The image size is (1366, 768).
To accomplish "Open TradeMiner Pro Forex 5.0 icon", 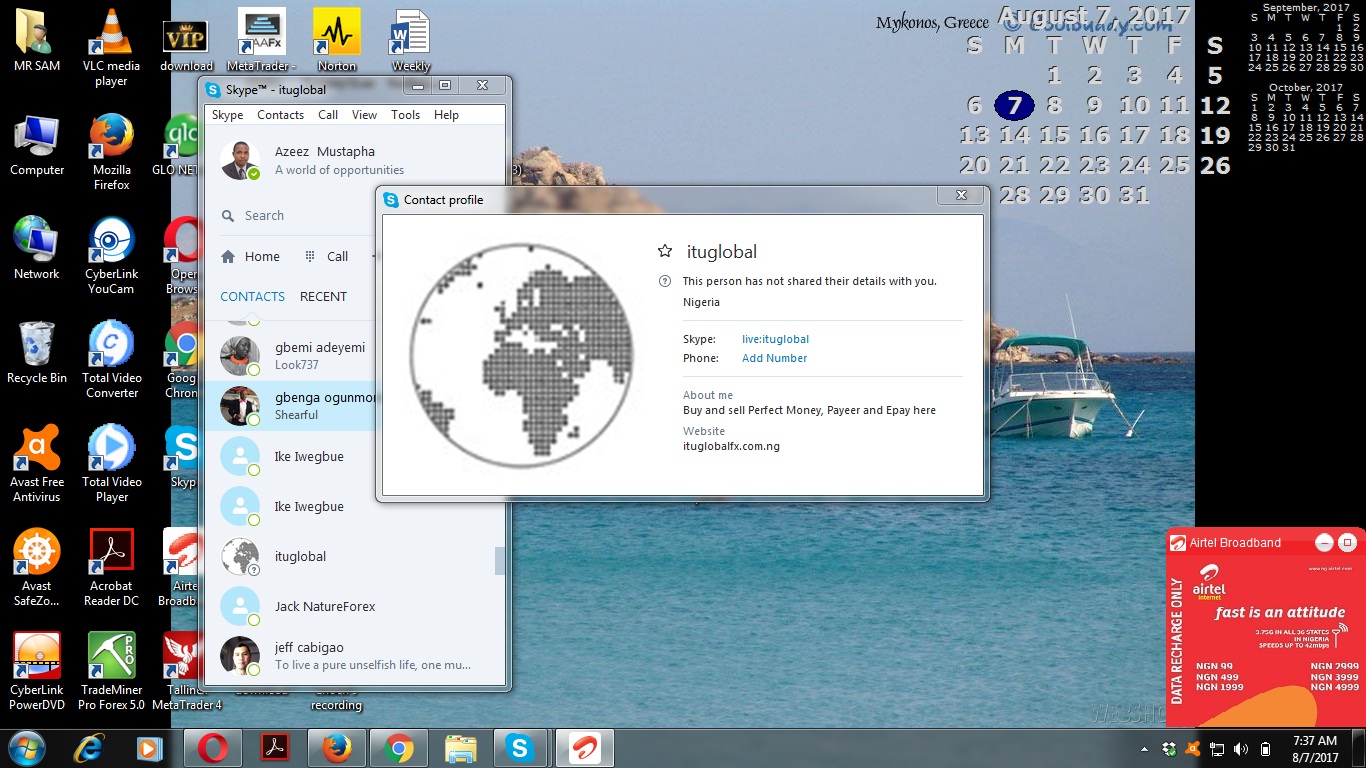I will click(x=111, y=672).
